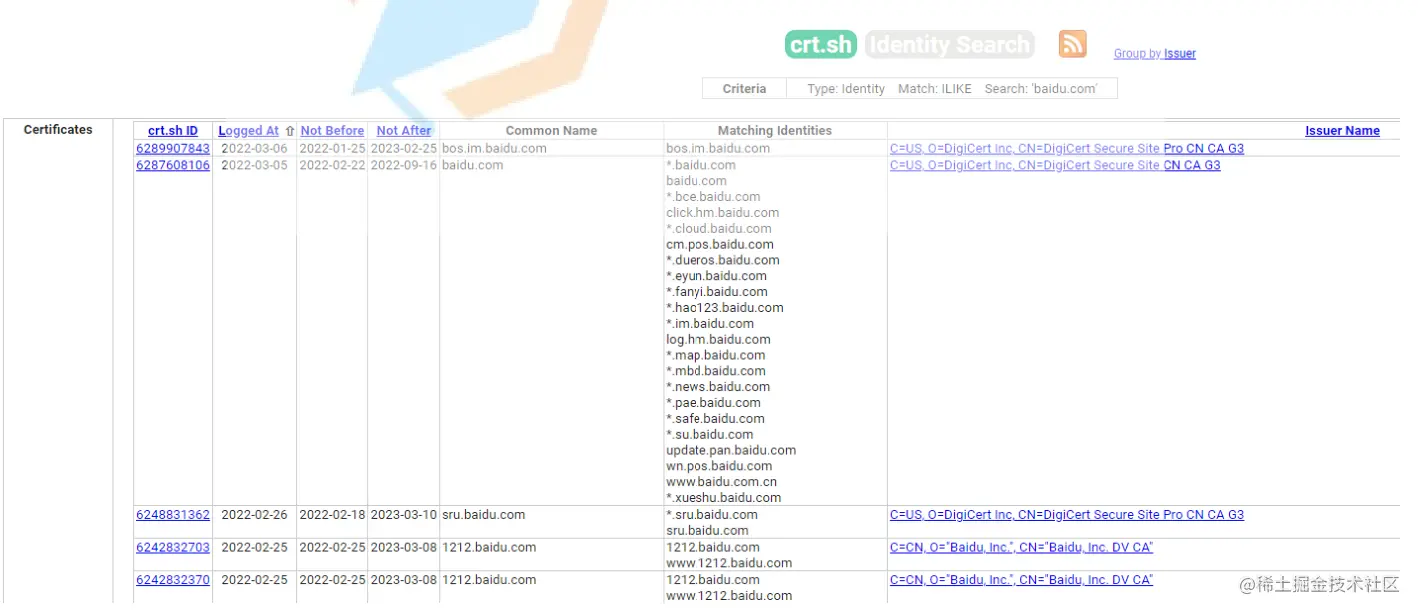Select identity *.bce.baidu.com
This screenshot has height=613, width=1418.
point(713,198)
